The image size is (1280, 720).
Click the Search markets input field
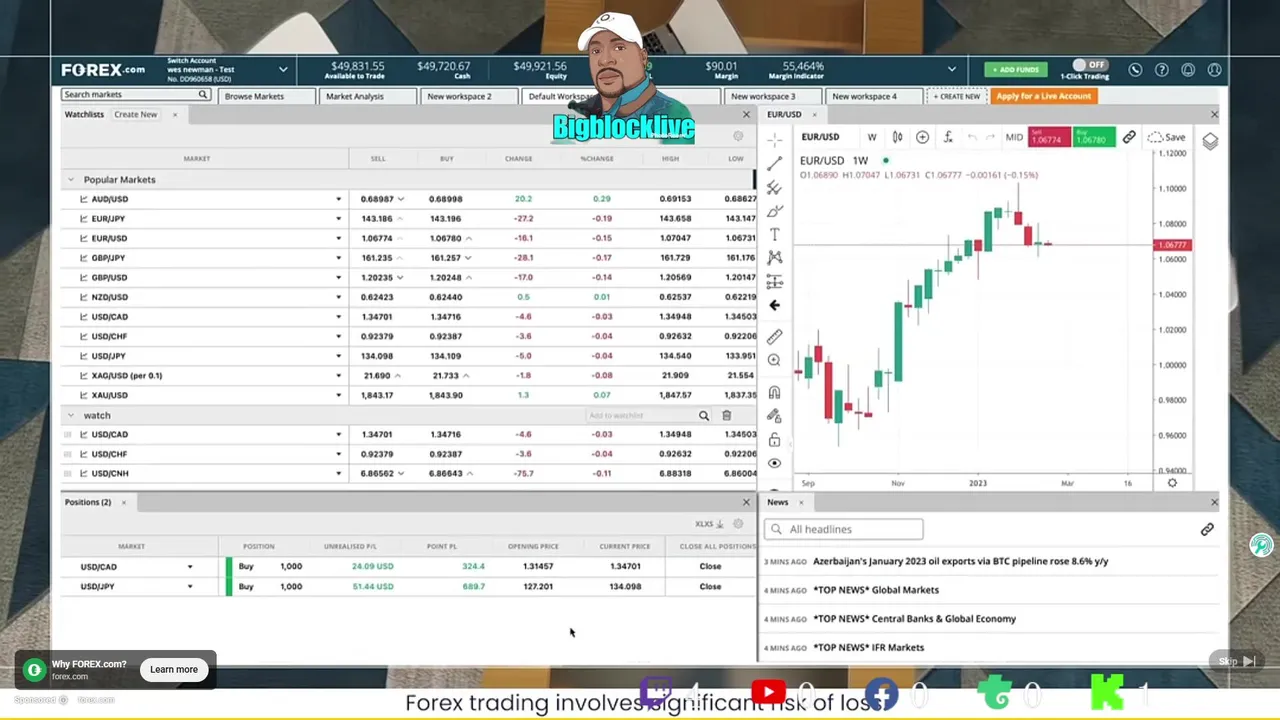point(136,95)
